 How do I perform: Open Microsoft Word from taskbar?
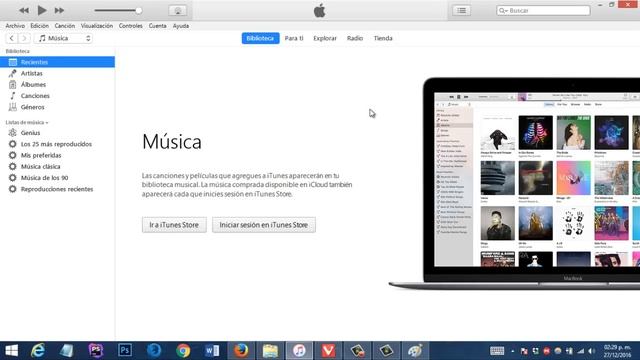[x=212, y=351]
